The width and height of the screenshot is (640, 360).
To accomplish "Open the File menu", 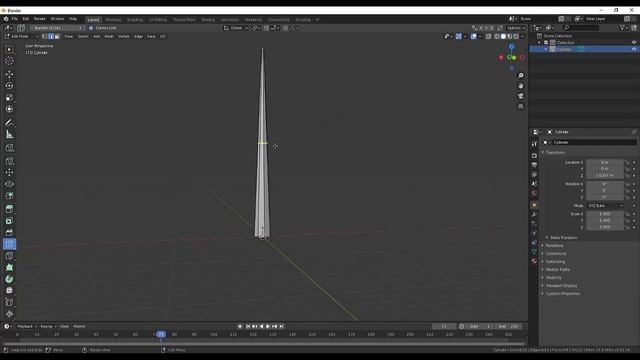I will coord(15,19).
